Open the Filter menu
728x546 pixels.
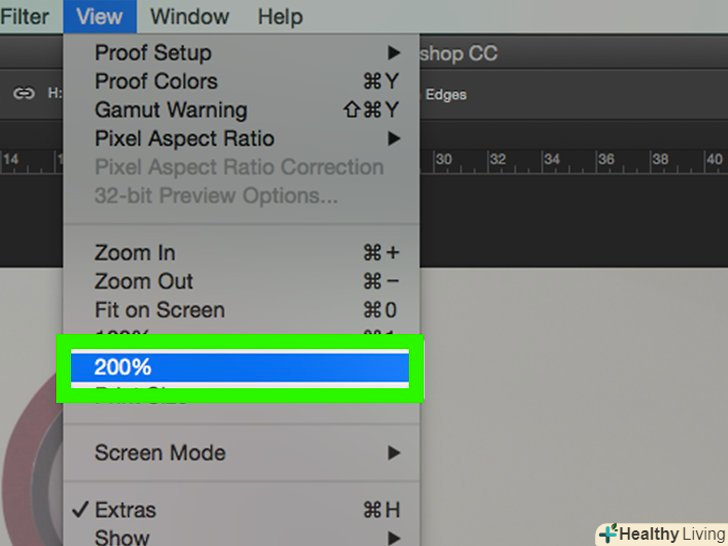[25, 16]
